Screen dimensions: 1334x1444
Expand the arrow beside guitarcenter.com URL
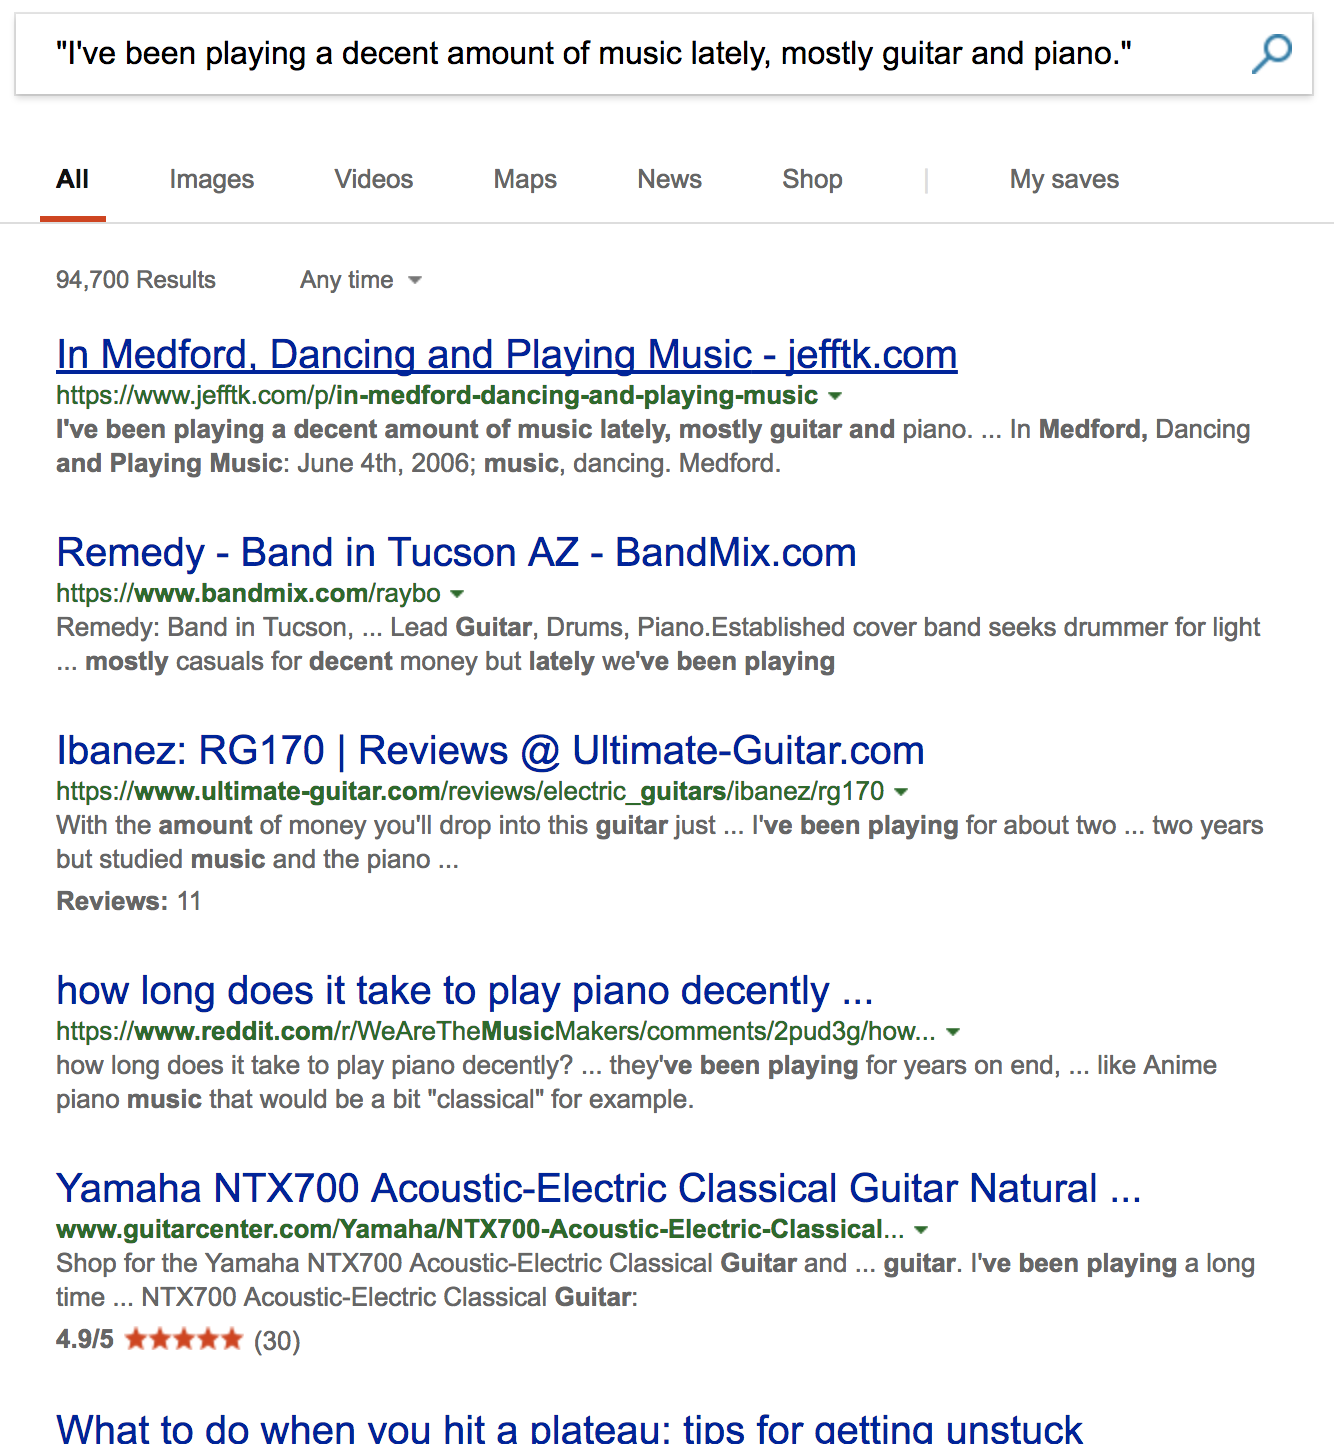pos(921,1230)
